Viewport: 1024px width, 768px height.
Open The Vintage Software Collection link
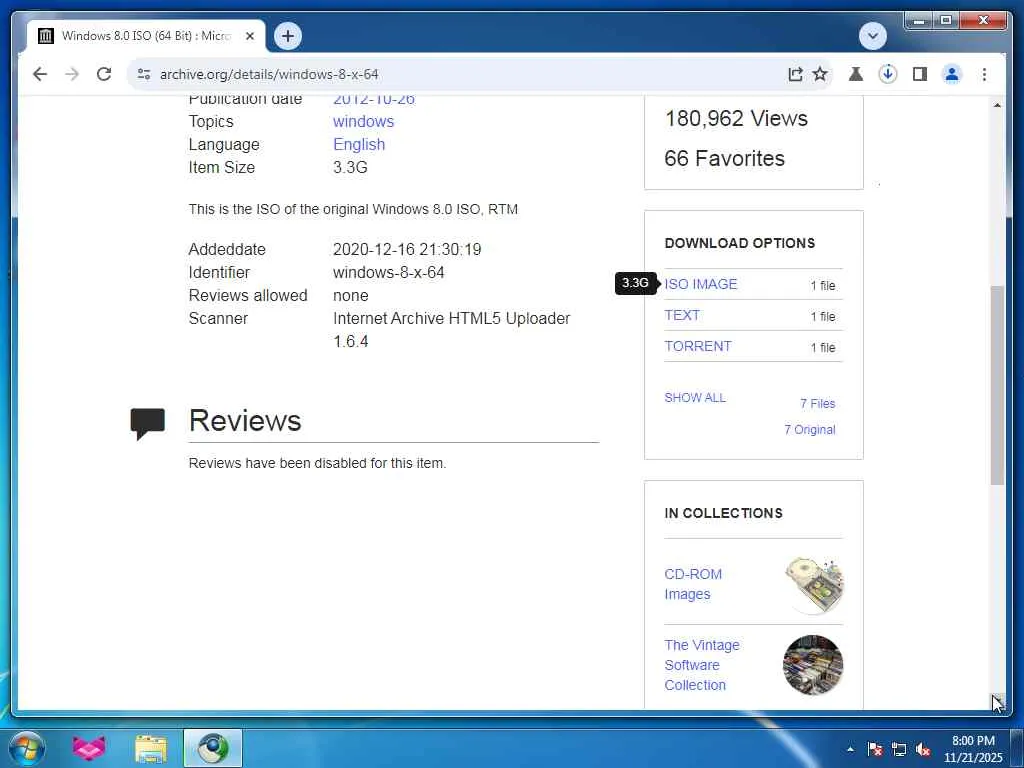coord(702,665)
